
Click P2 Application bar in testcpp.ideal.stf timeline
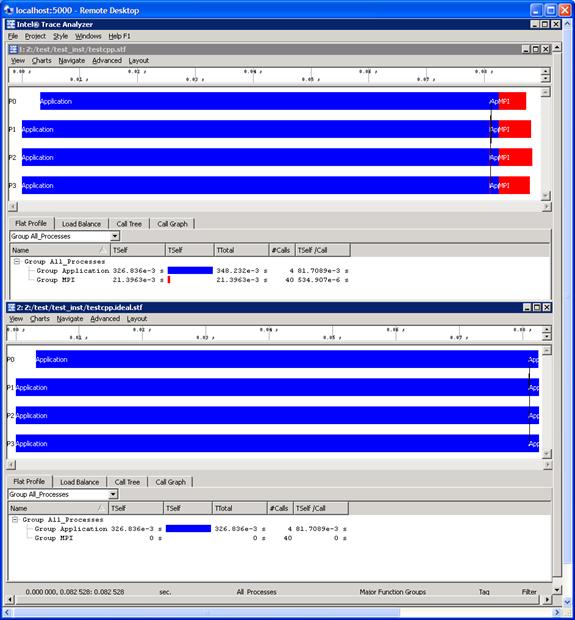point(272,416)
